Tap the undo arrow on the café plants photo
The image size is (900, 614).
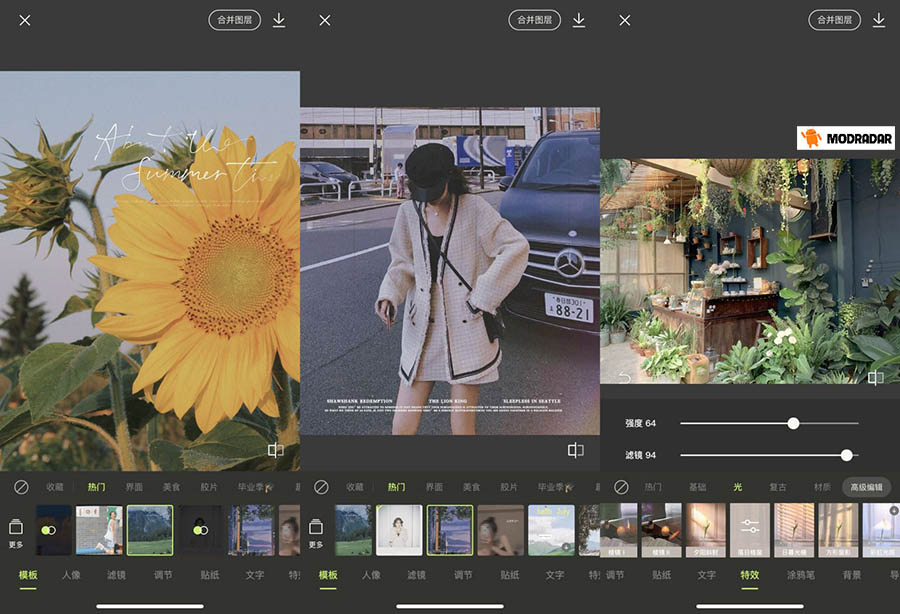(625, 377)
